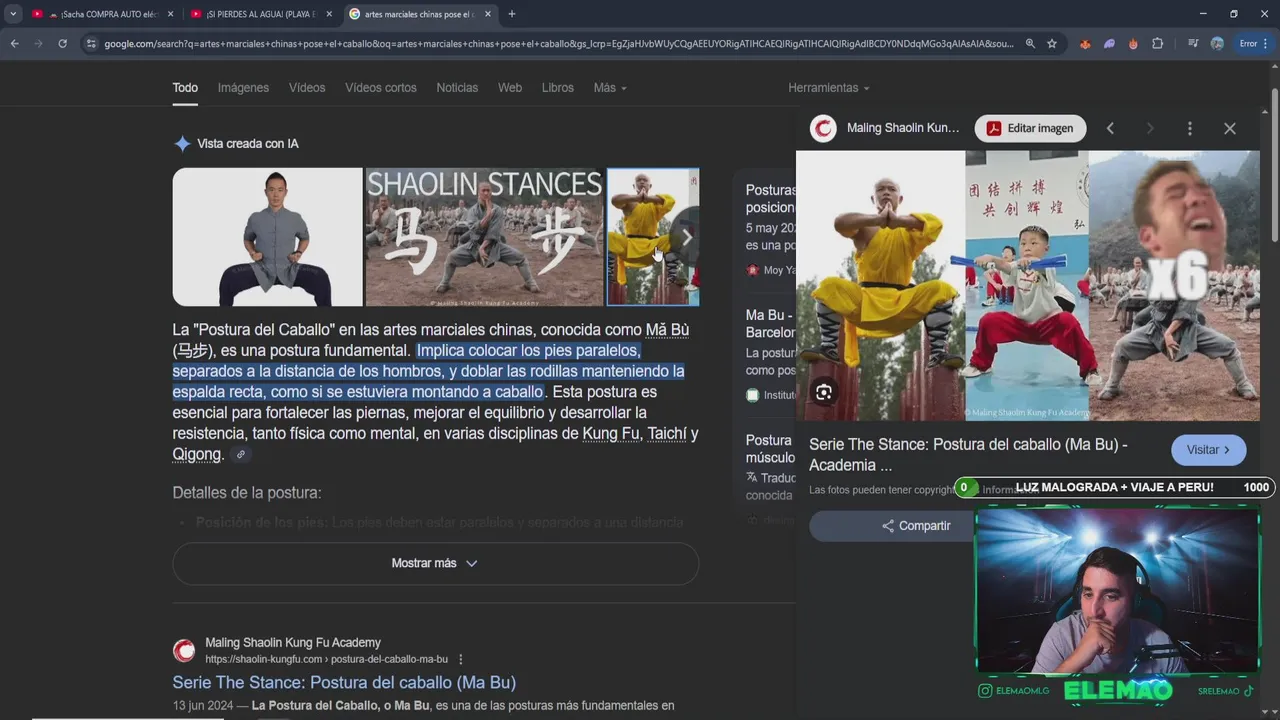Open the MetaMask fox extension

[x=1085, y=44]
